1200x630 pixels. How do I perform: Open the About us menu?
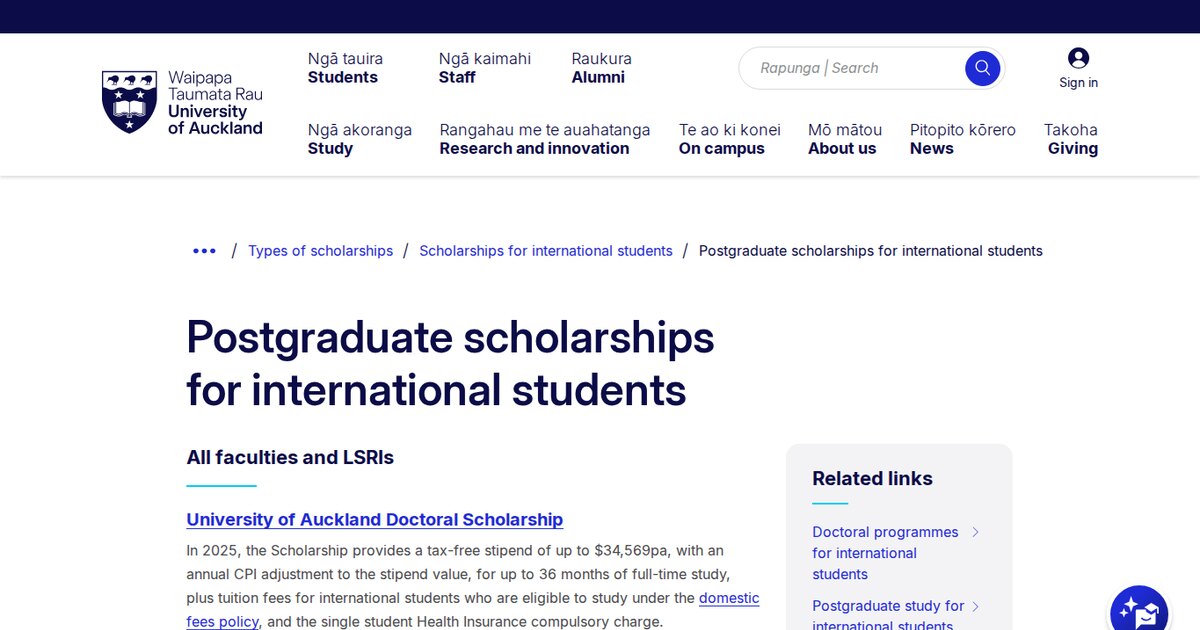[845, 139]
